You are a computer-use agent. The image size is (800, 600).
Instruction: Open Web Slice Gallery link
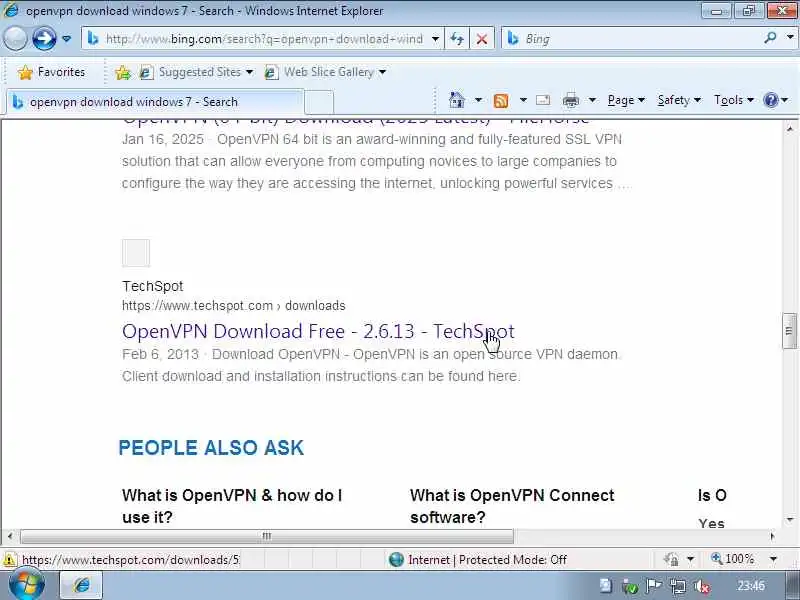[329, 72]
